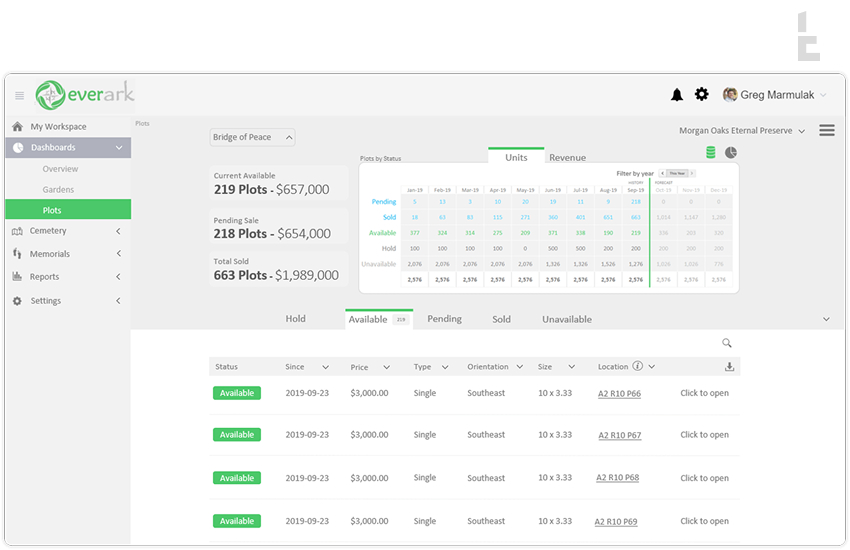The image size is (850, 550).
Task: Open Morgan Oaks Eternal Preserve dropdown
Action: coord(742,131)
